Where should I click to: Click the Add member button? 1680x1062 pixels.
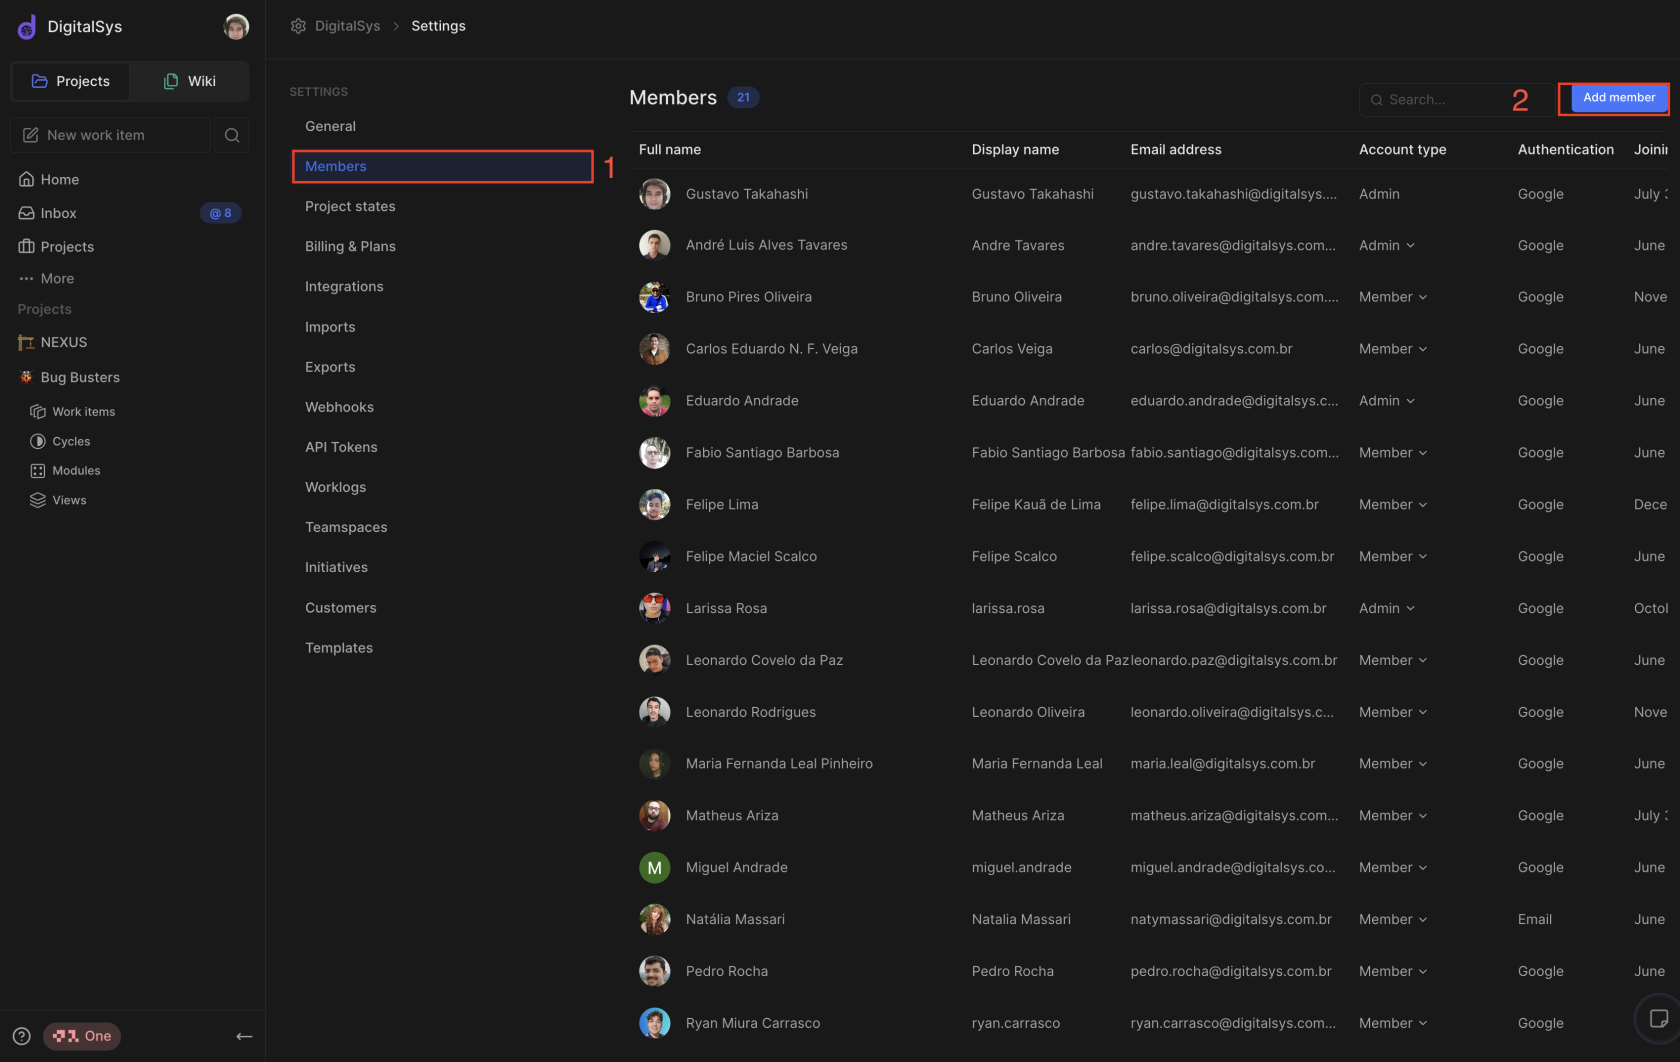click(1618, 98)
